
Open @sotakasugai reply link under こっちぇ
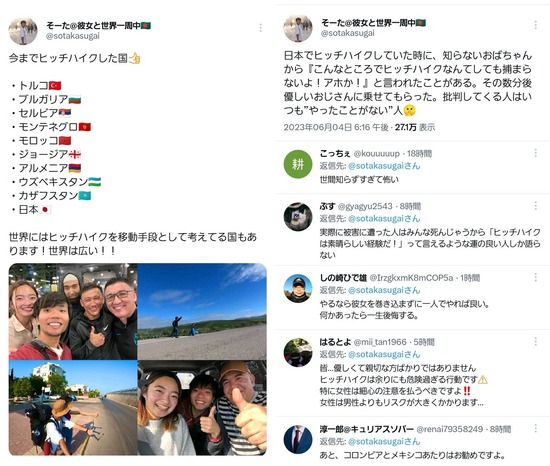384,166
